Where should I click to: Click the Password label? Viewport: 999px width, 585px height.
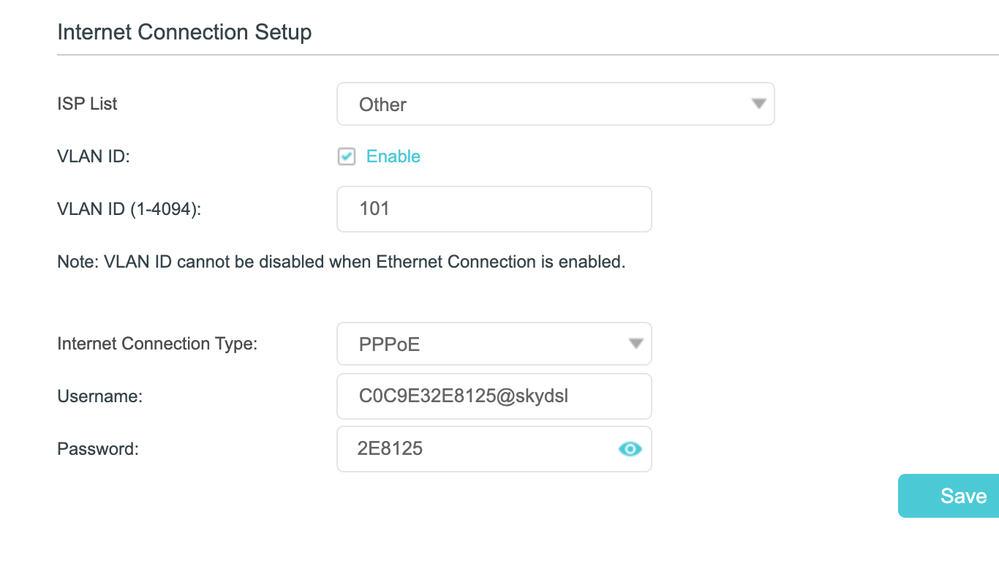[98, 449]
